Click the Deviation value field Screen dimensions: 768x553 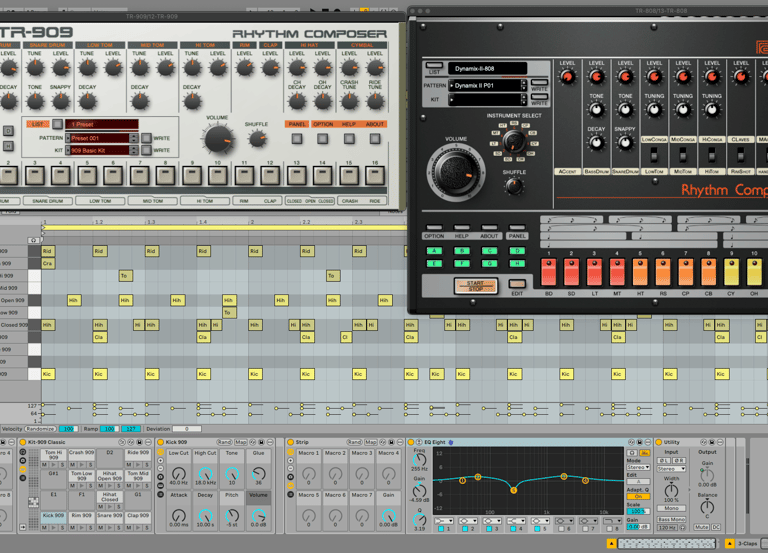coord(187,429)
